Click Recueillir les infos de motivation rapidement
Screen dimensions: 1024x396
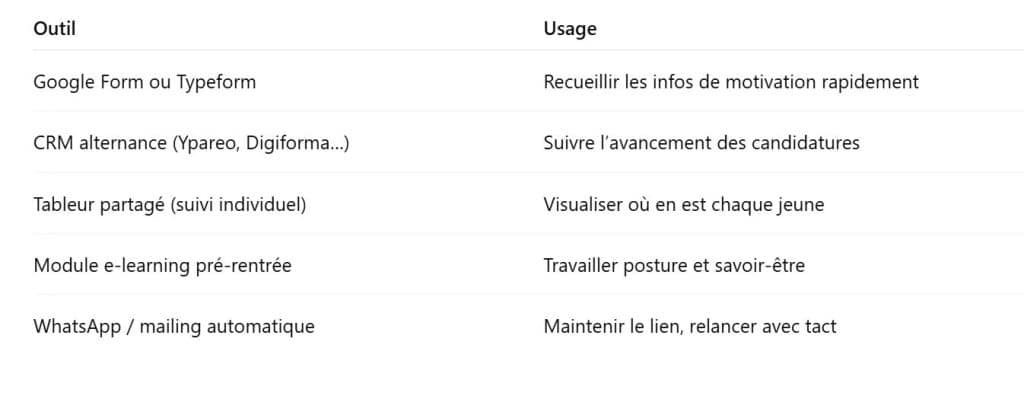point(731,82)
